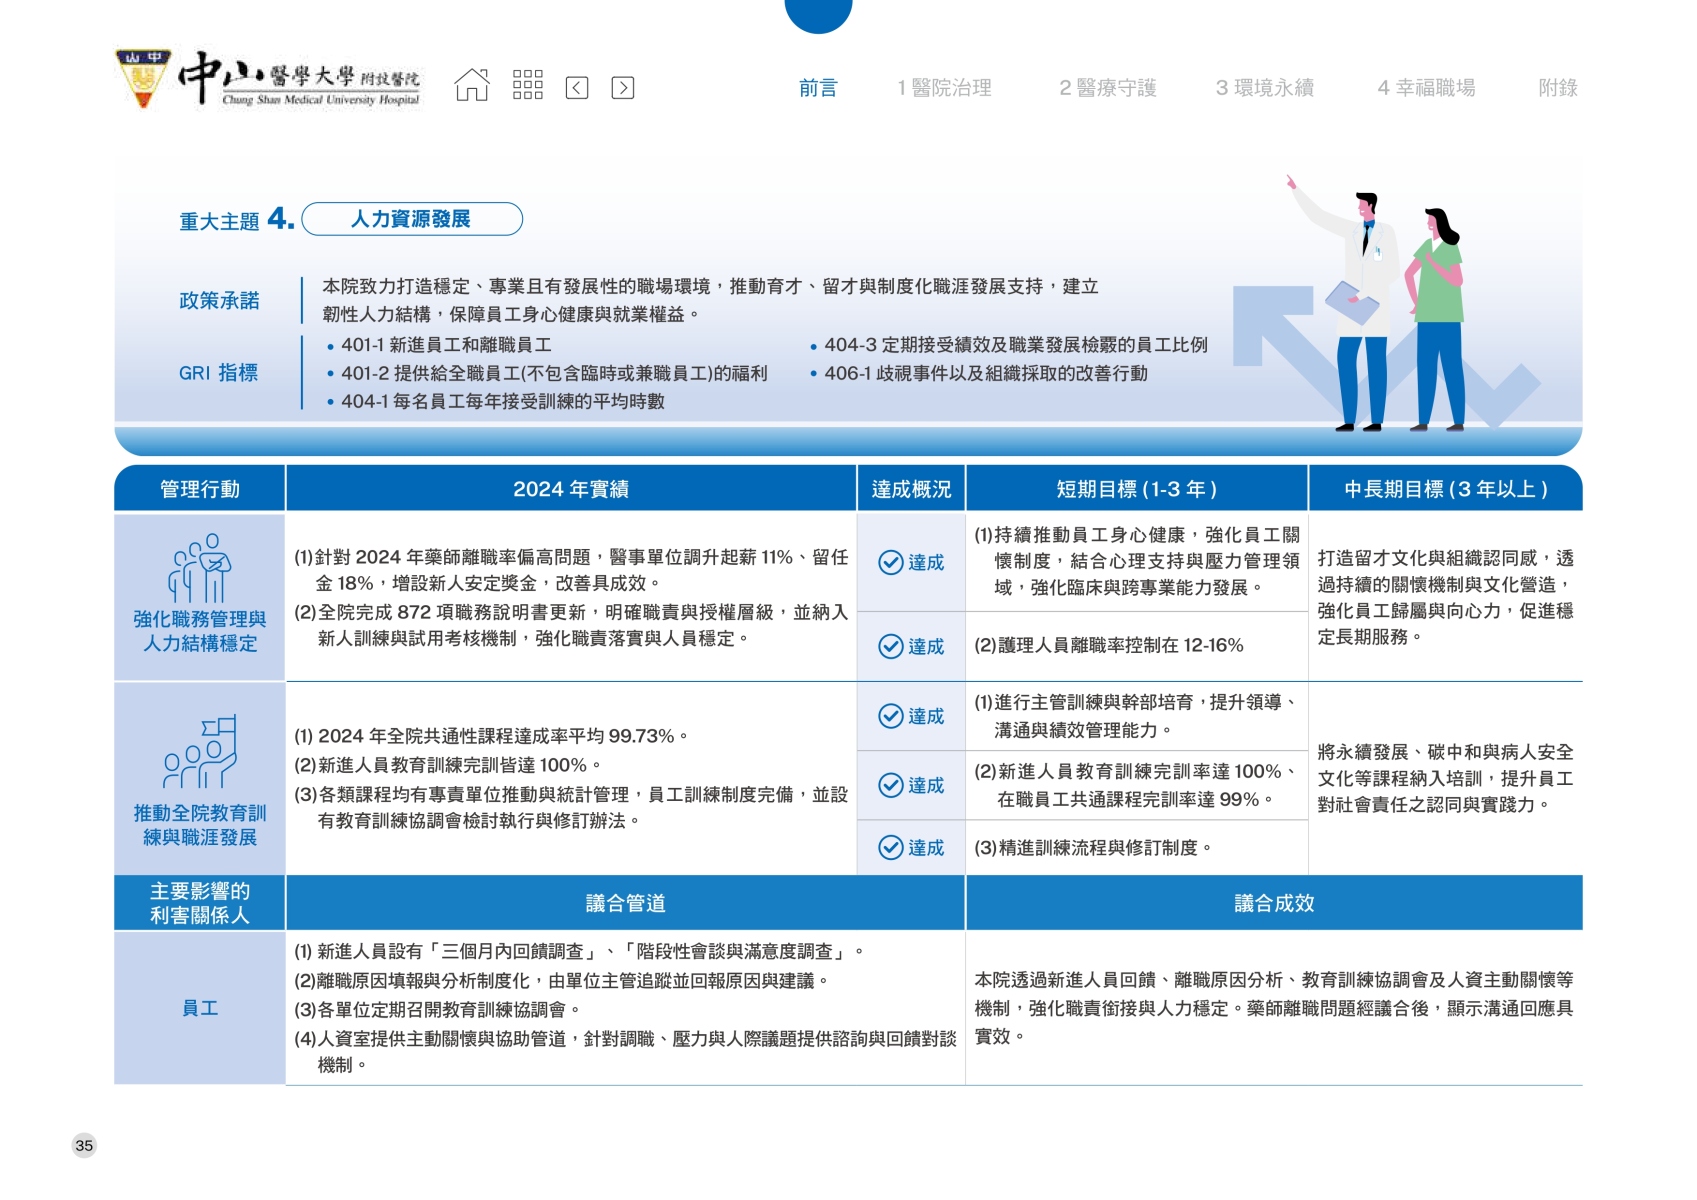Switch to 2 醫療守護 section
The width and height of the screenshot is (1697, 1200).
point(1107,88)
